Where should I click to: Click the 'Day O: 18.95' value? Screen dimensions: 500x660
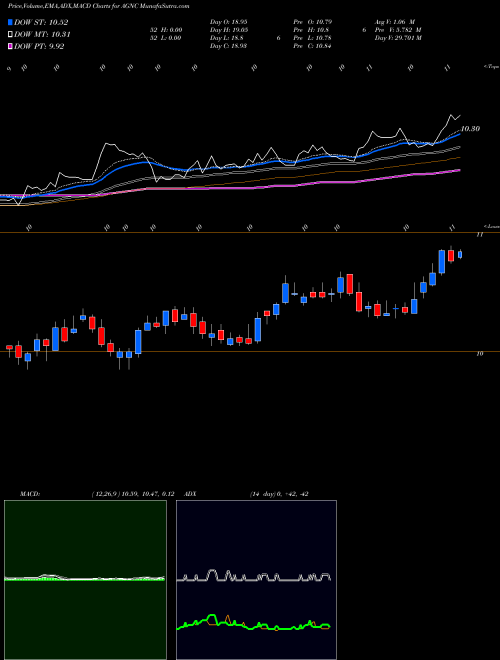229,22
